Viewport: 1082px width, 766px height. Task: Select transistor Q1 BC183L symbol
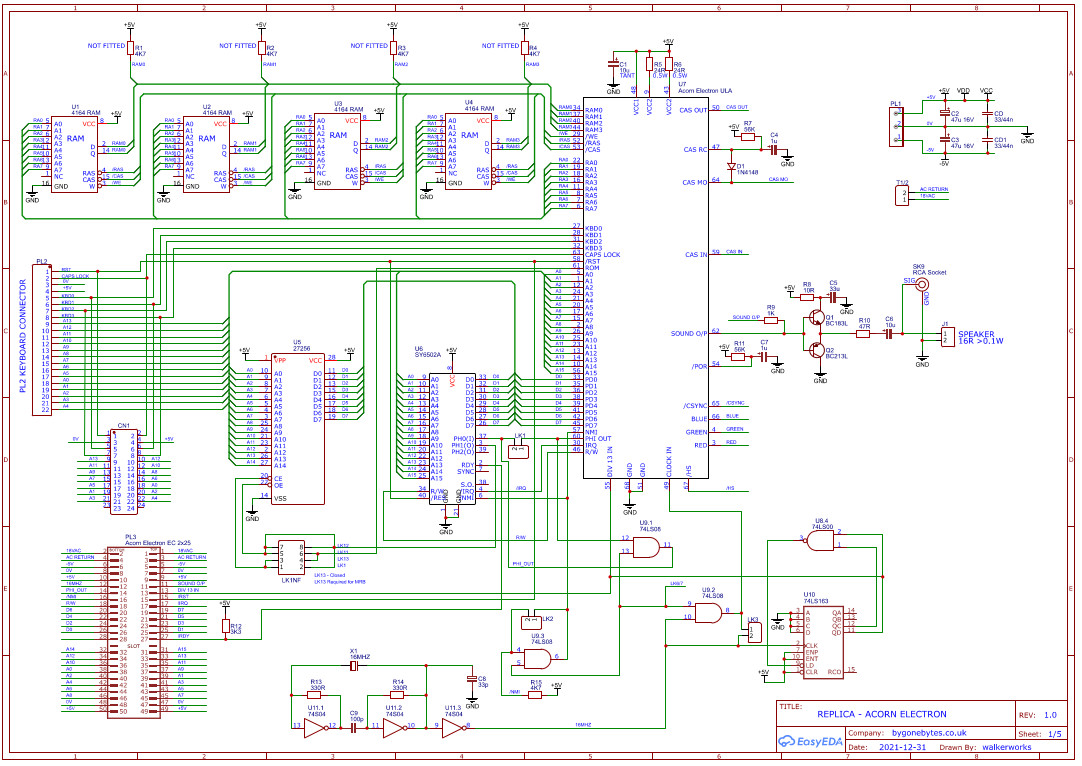pyautogui.click(x=816, y=318)
